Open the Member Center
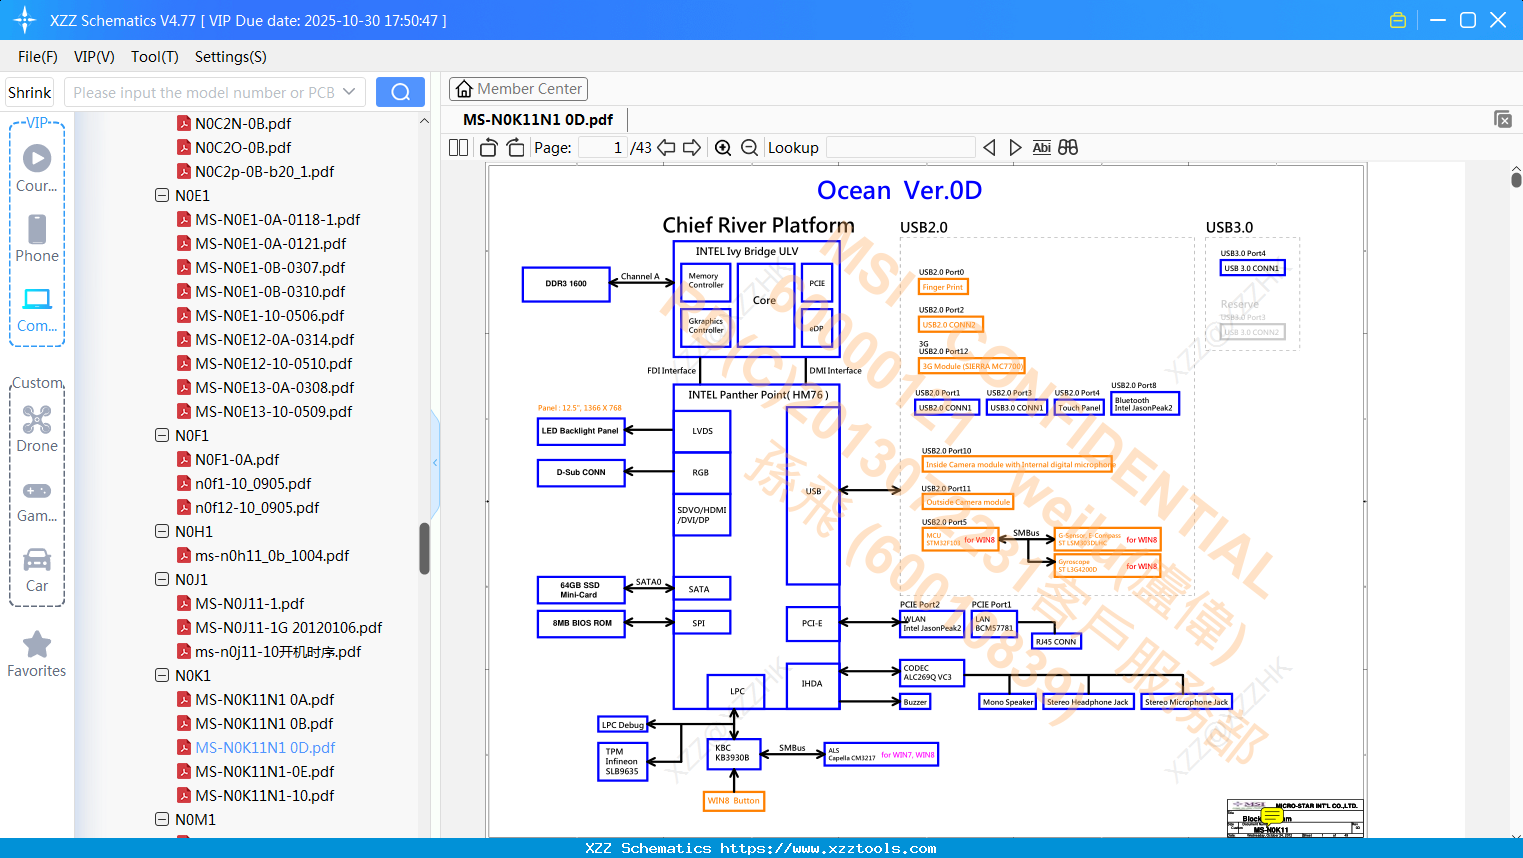This screenshot has width=1523, height=858. (x=518, y=89)
